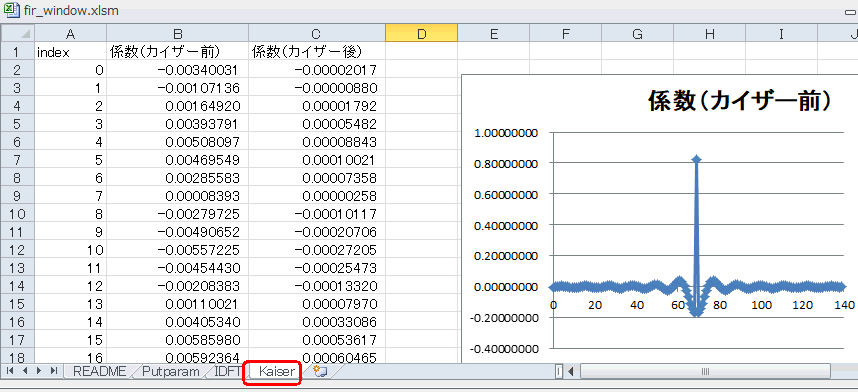Image resolution: width=858 pixels, height=392 pixels.
Task: Click cell with value -0.00279725
Action: 177,214
